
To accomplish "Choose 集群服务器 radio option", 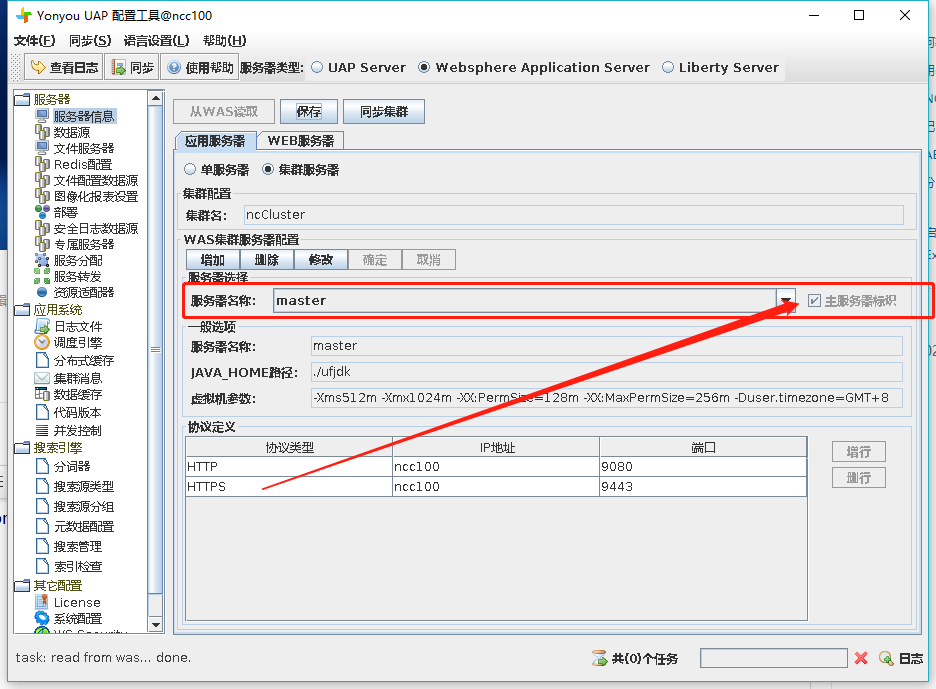I will (268, 170).
